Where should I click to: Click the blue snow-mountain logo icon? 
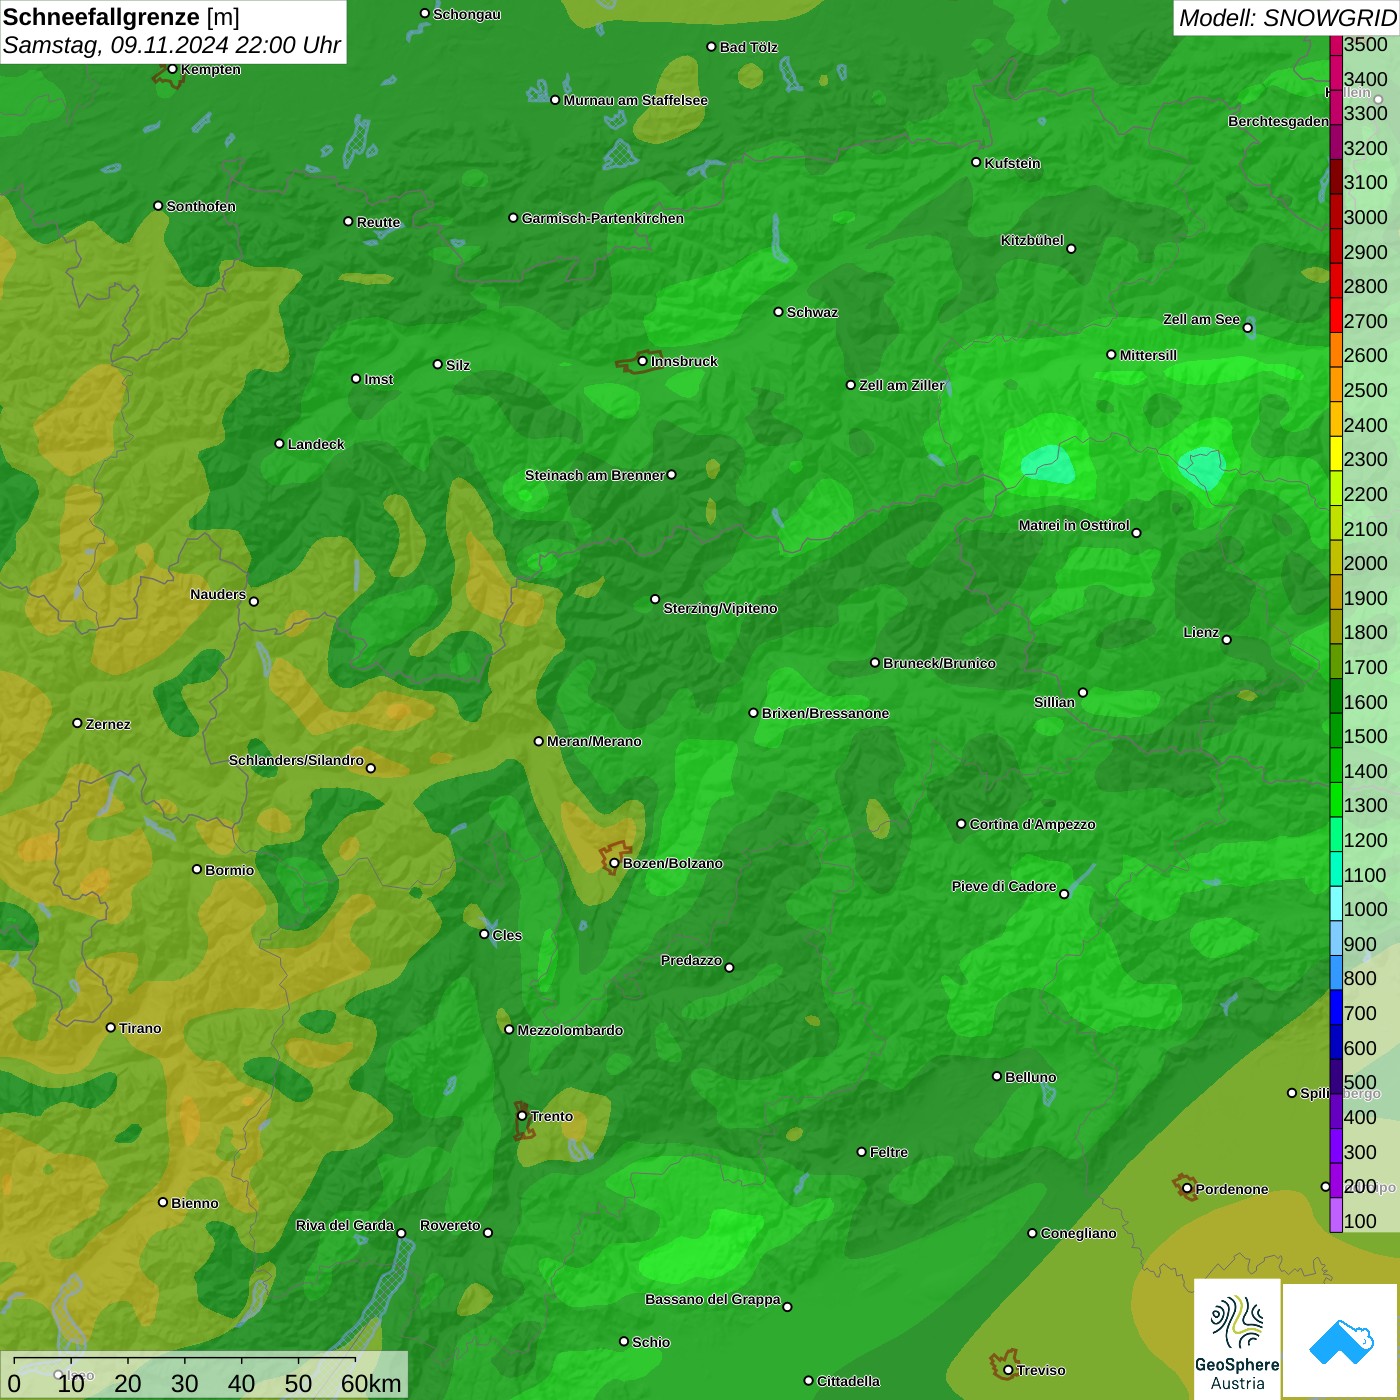1341,1341
